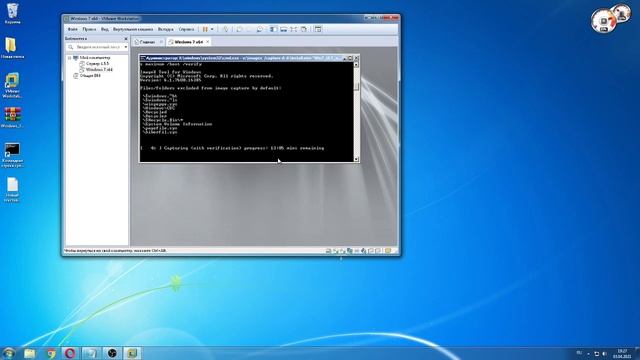The width and height of the screenshot is (640, 360).
Task: Toggle the library panel view toolbar icon
Action: [273, 29]
